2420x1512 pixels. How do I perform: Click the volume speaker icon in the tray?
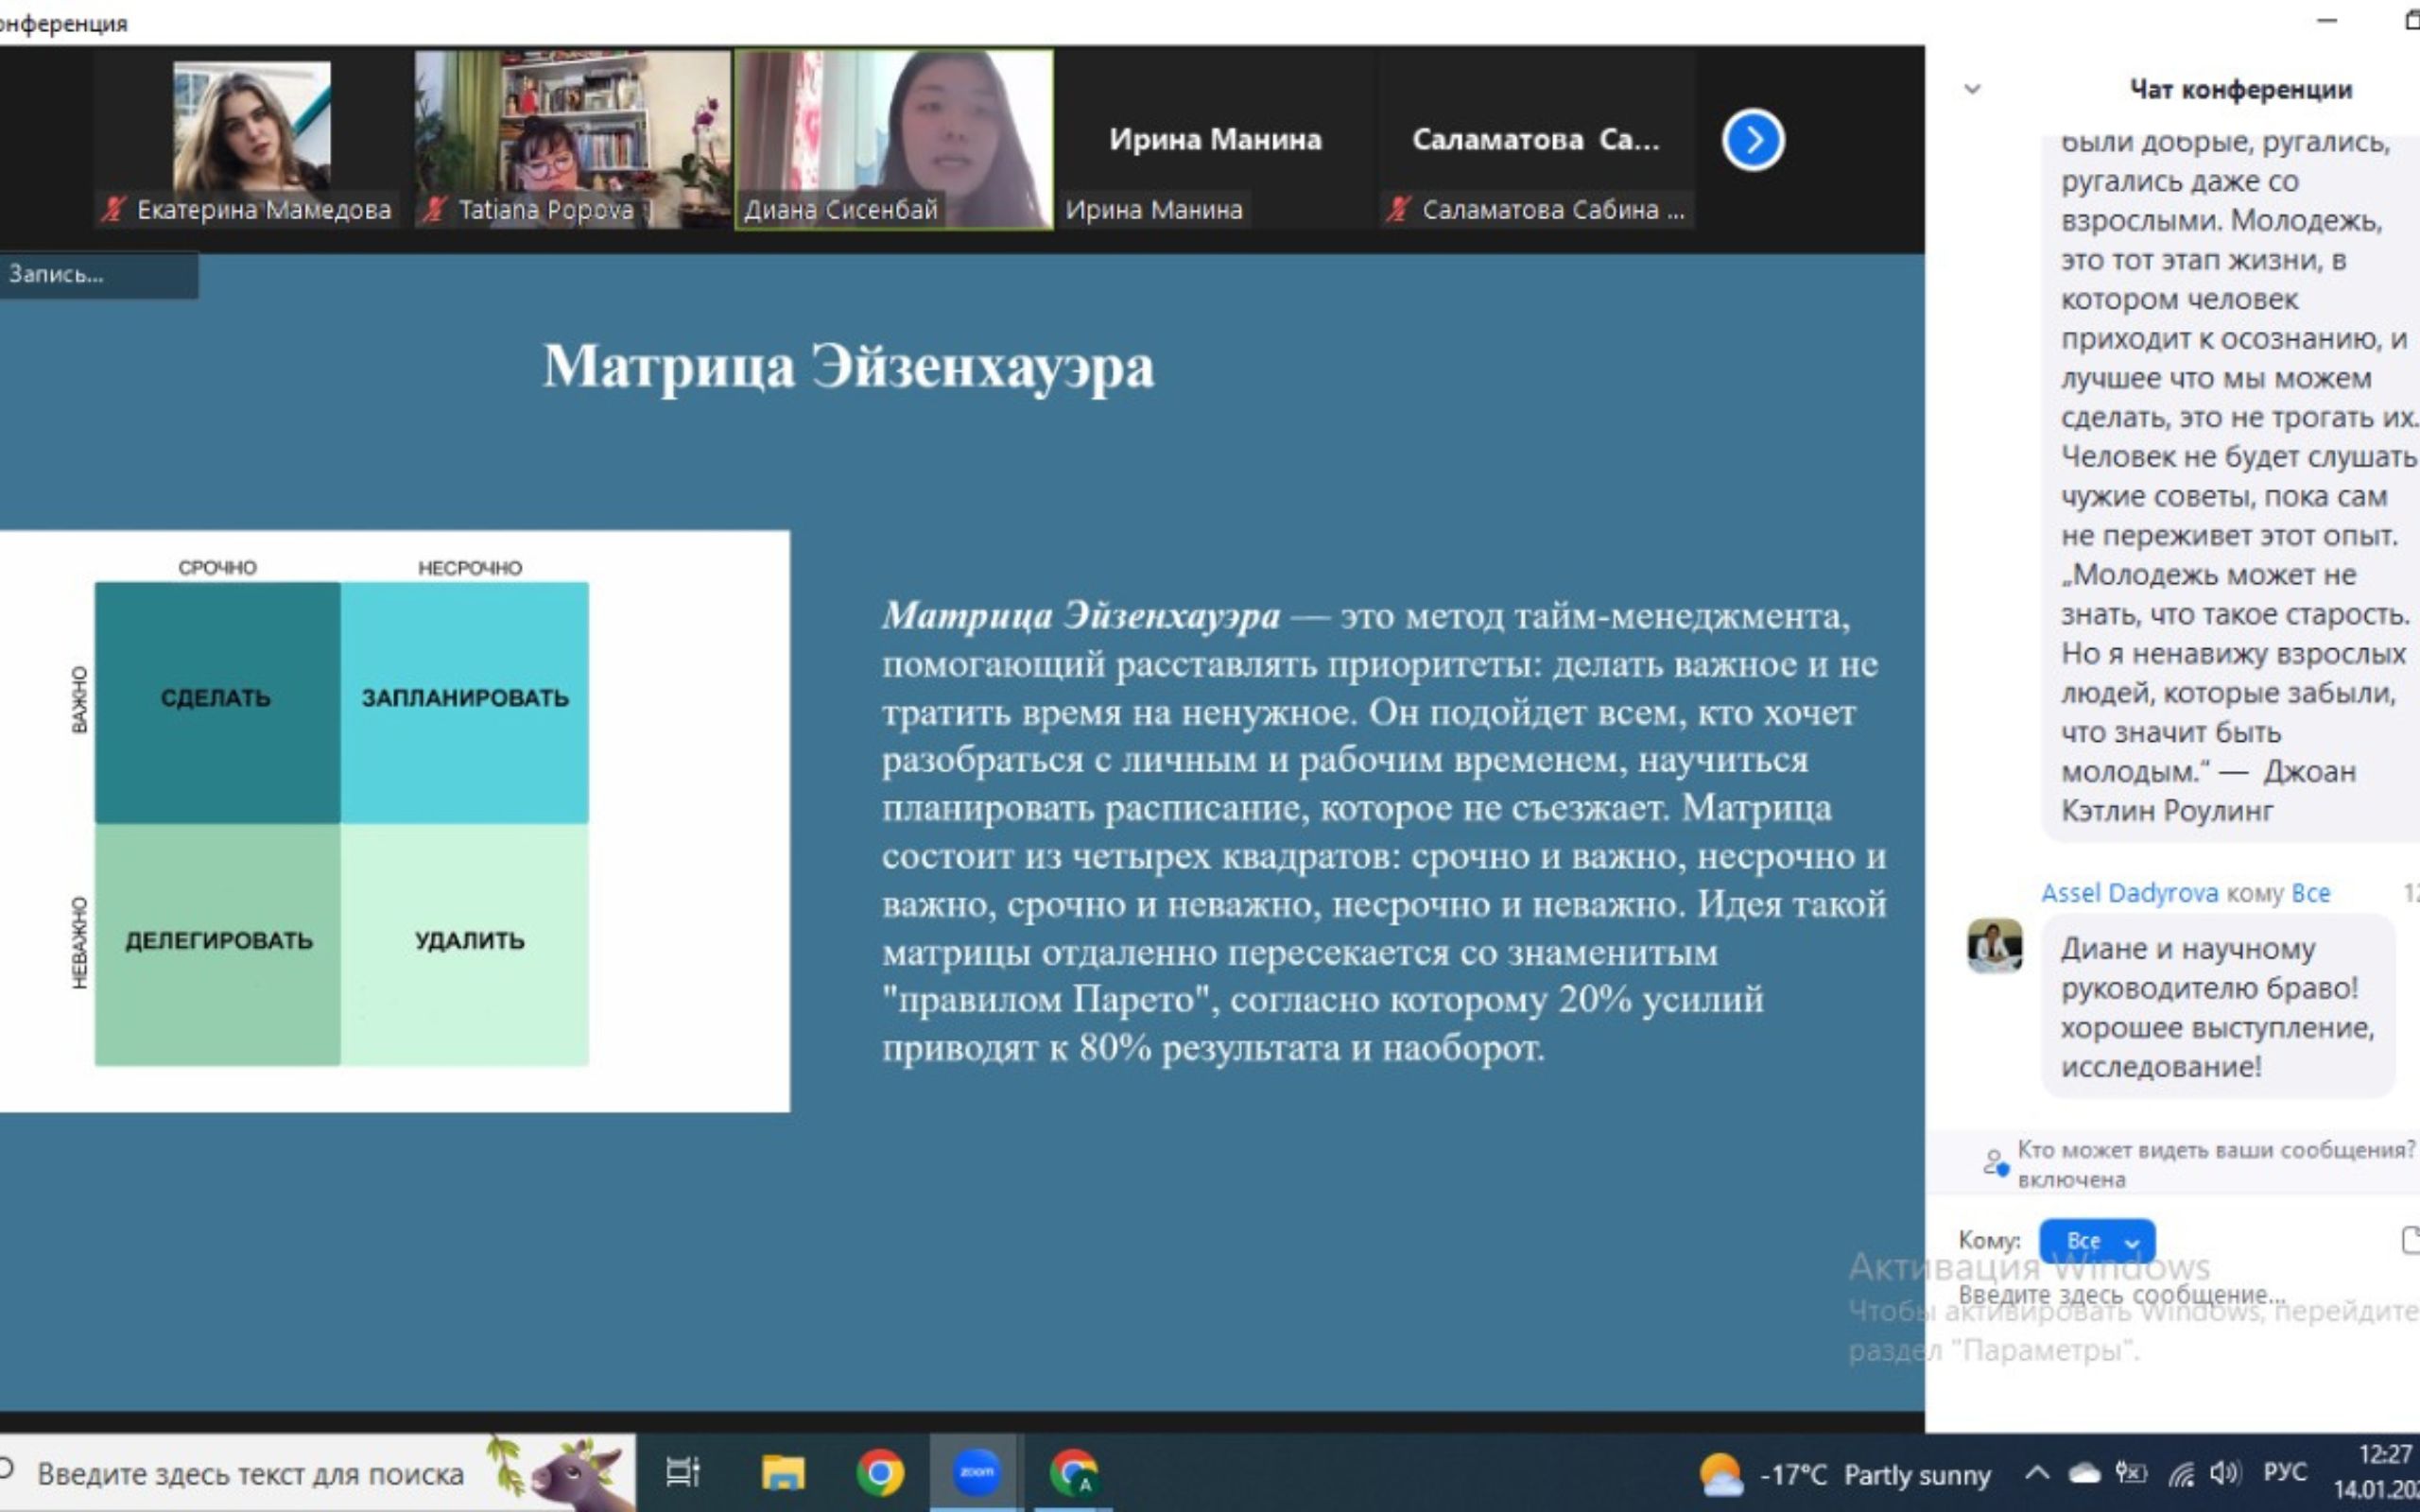[x=2223, y=1473]
